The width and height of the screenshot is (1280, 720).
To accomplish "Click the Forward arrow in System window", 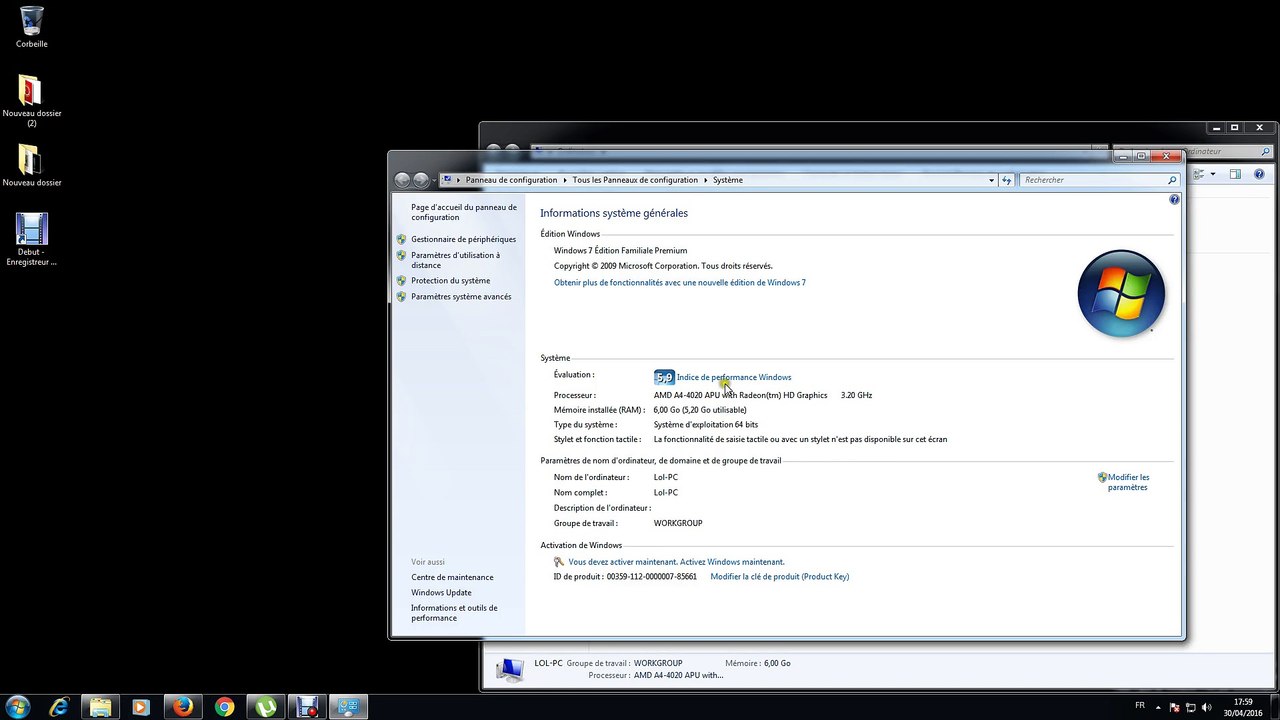I will point(421,180).
